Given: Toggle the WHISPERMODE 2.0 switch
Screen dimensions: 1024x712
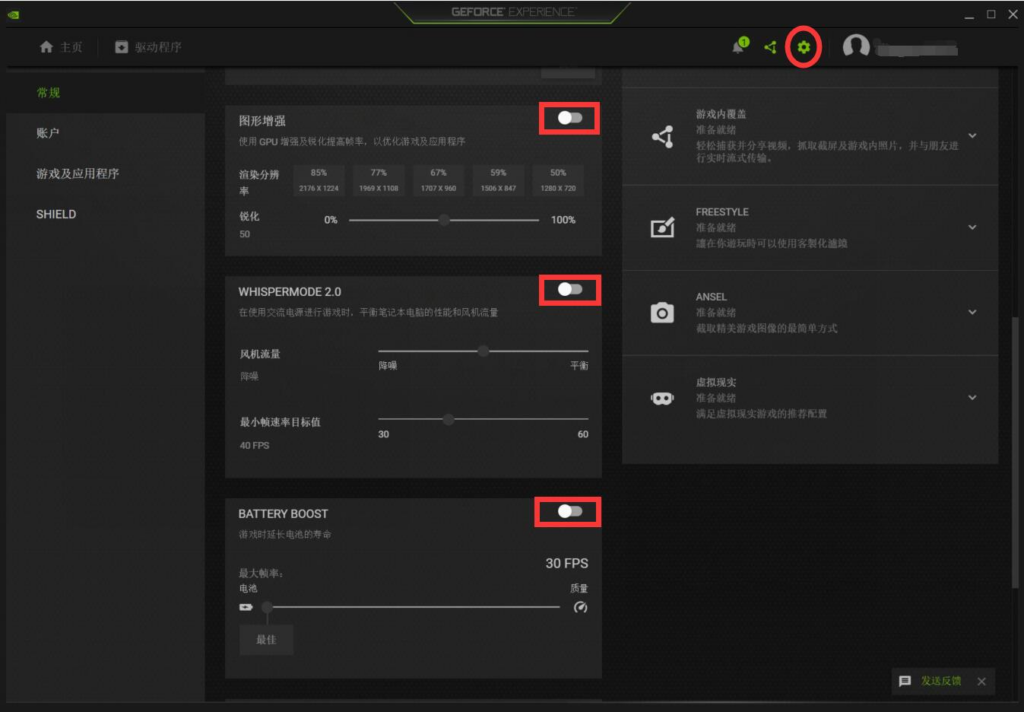Looking at the screenshot, I should click(569, 289).
